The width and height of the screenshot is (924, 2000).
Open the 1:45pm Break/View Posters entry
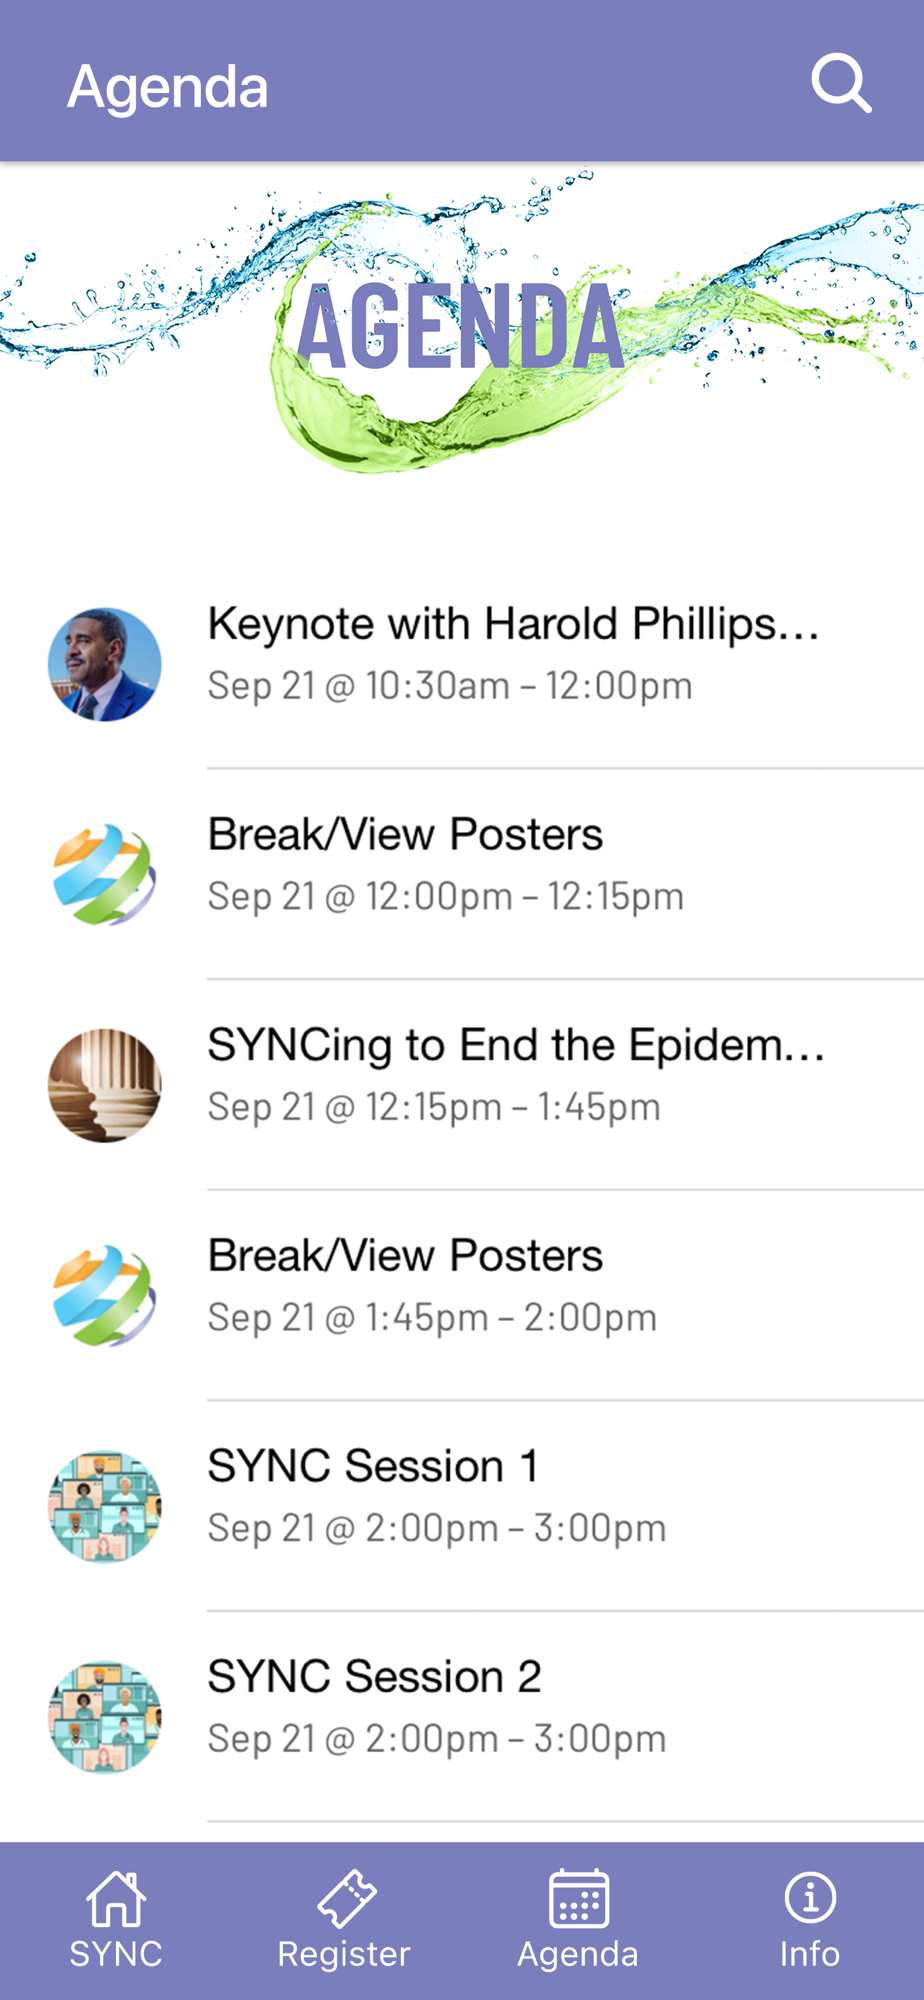405,1256
